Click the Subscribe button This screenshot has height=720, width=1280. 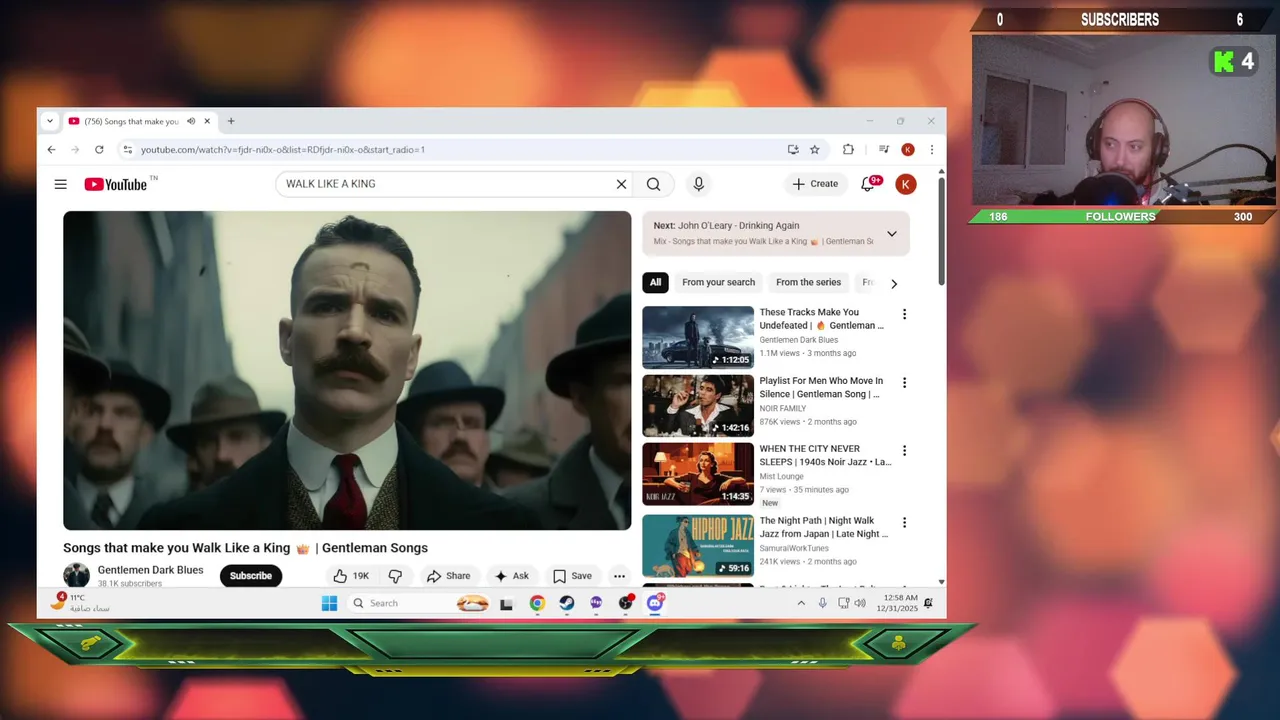pos(251,576)
